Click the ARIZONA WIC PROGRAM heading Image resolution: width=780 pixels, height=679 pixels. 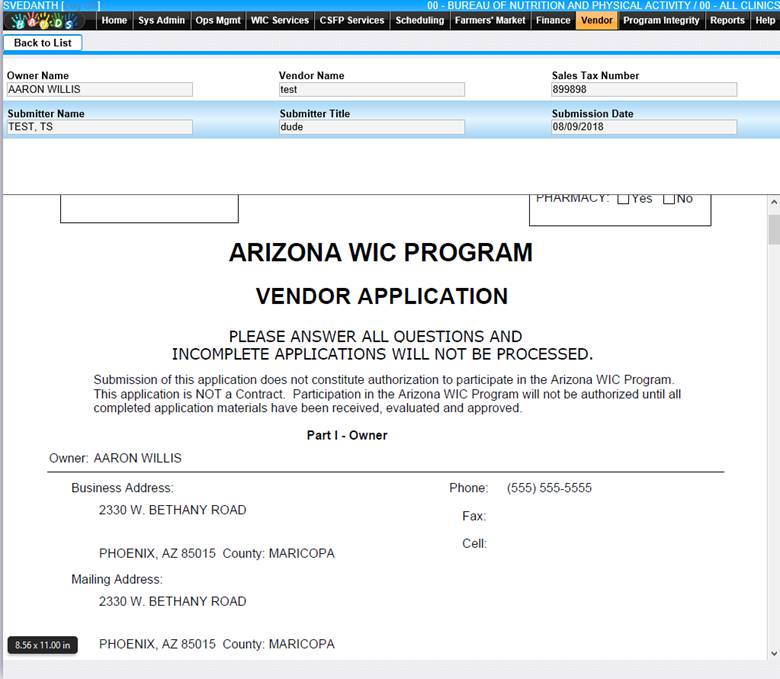pyautogui.click(x=381, y=252)
